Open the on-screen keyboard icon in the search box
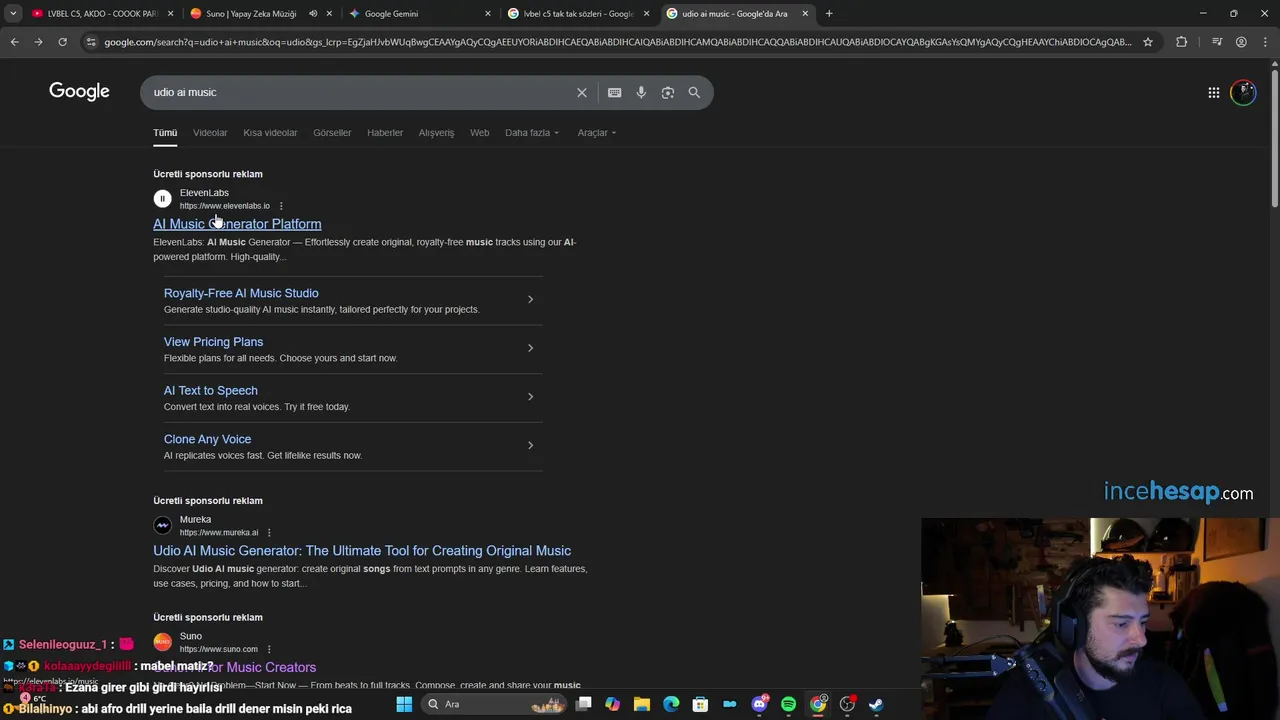Image resolution: width=1280 pixels, height=720 pixels. (x=614, y=92)
